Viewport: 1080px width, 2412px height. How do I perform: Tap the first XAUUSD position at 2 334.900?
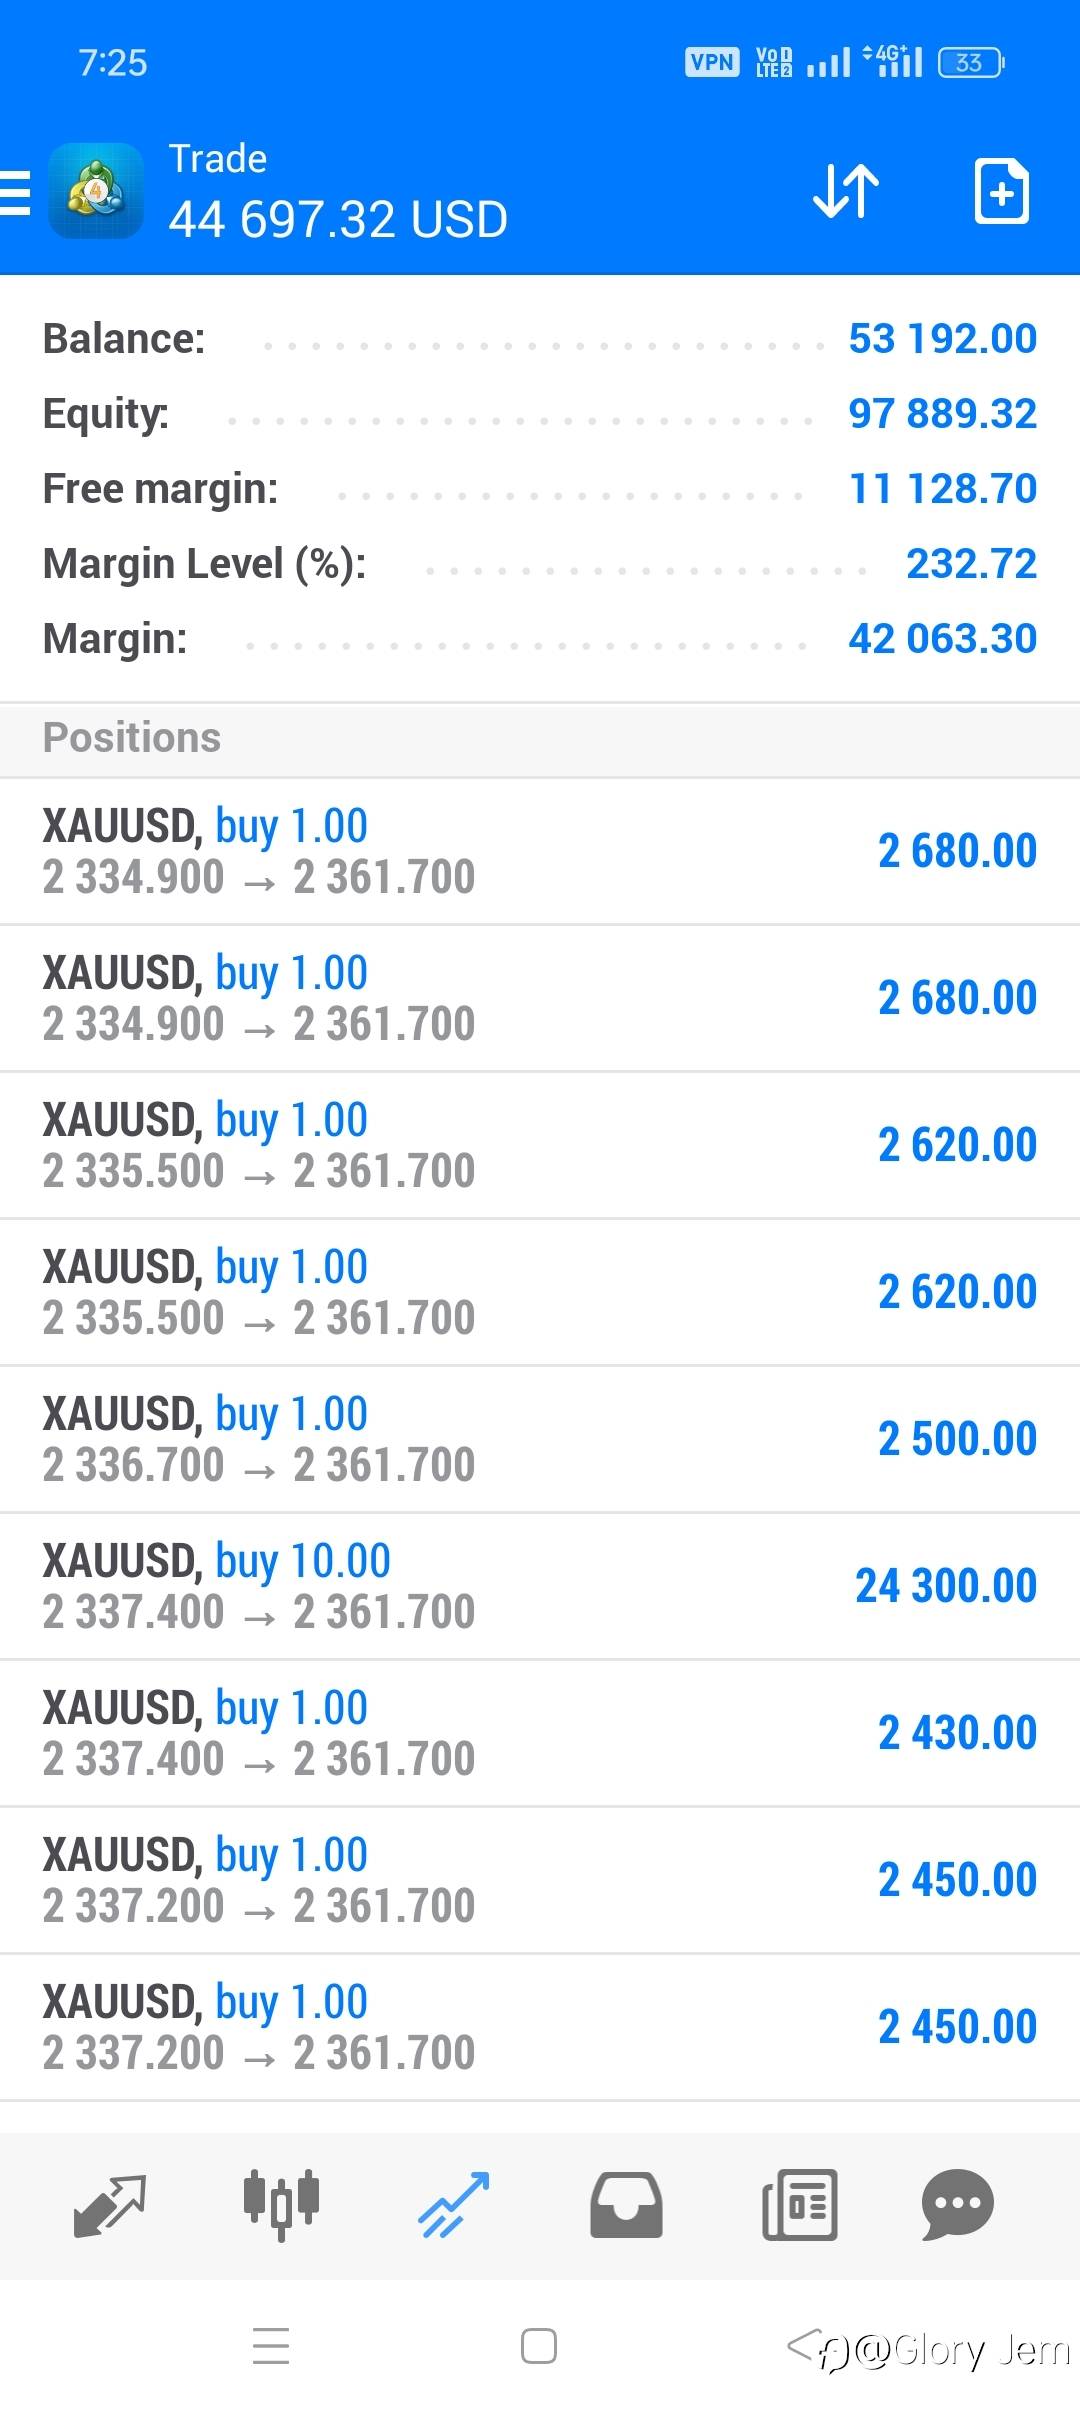pyautogui.click(x=540, y=851)
